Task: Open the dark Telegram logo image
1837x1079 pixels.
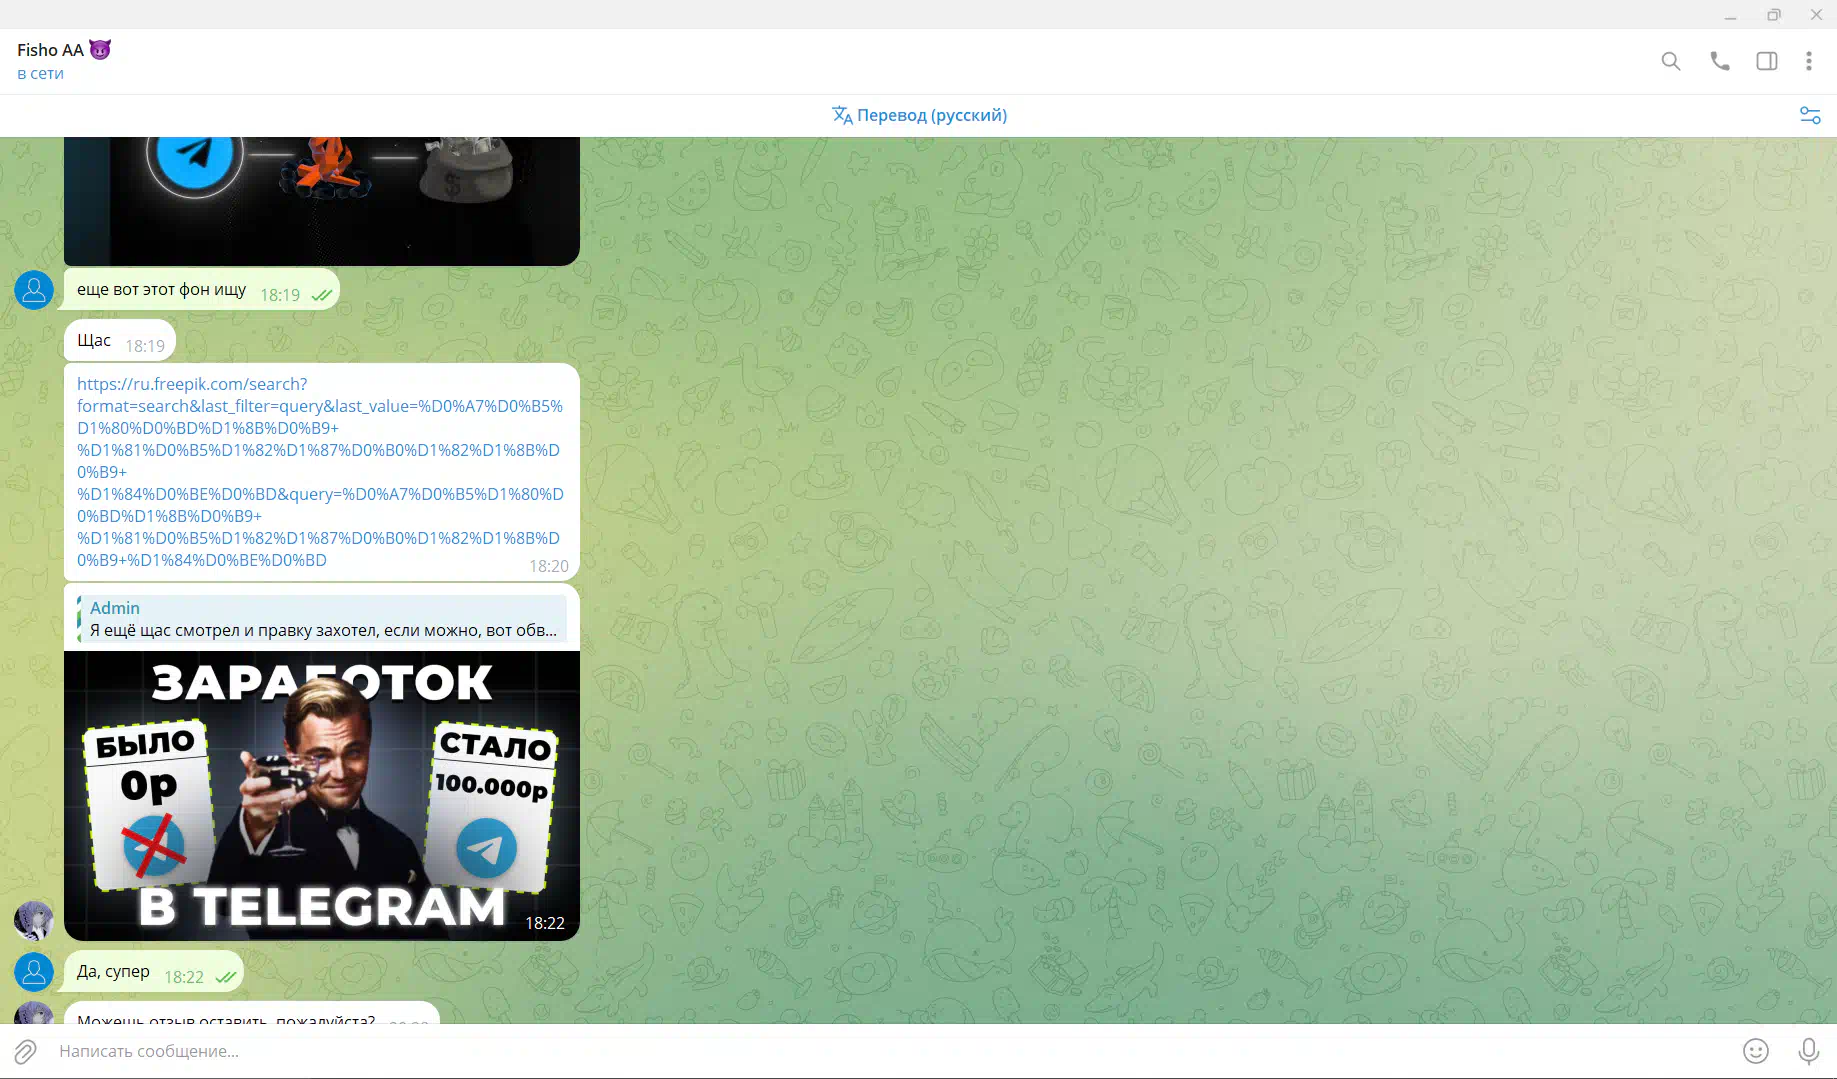Action: pos(322,200)
